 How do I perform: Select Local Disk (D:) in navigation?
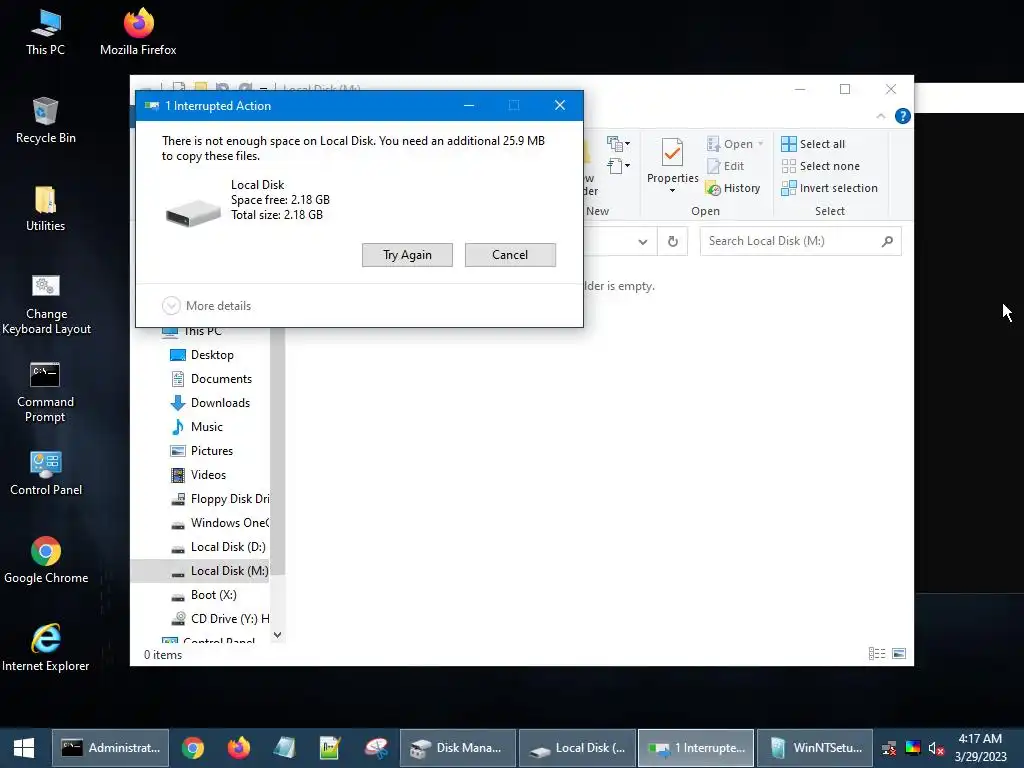(218, 547)
